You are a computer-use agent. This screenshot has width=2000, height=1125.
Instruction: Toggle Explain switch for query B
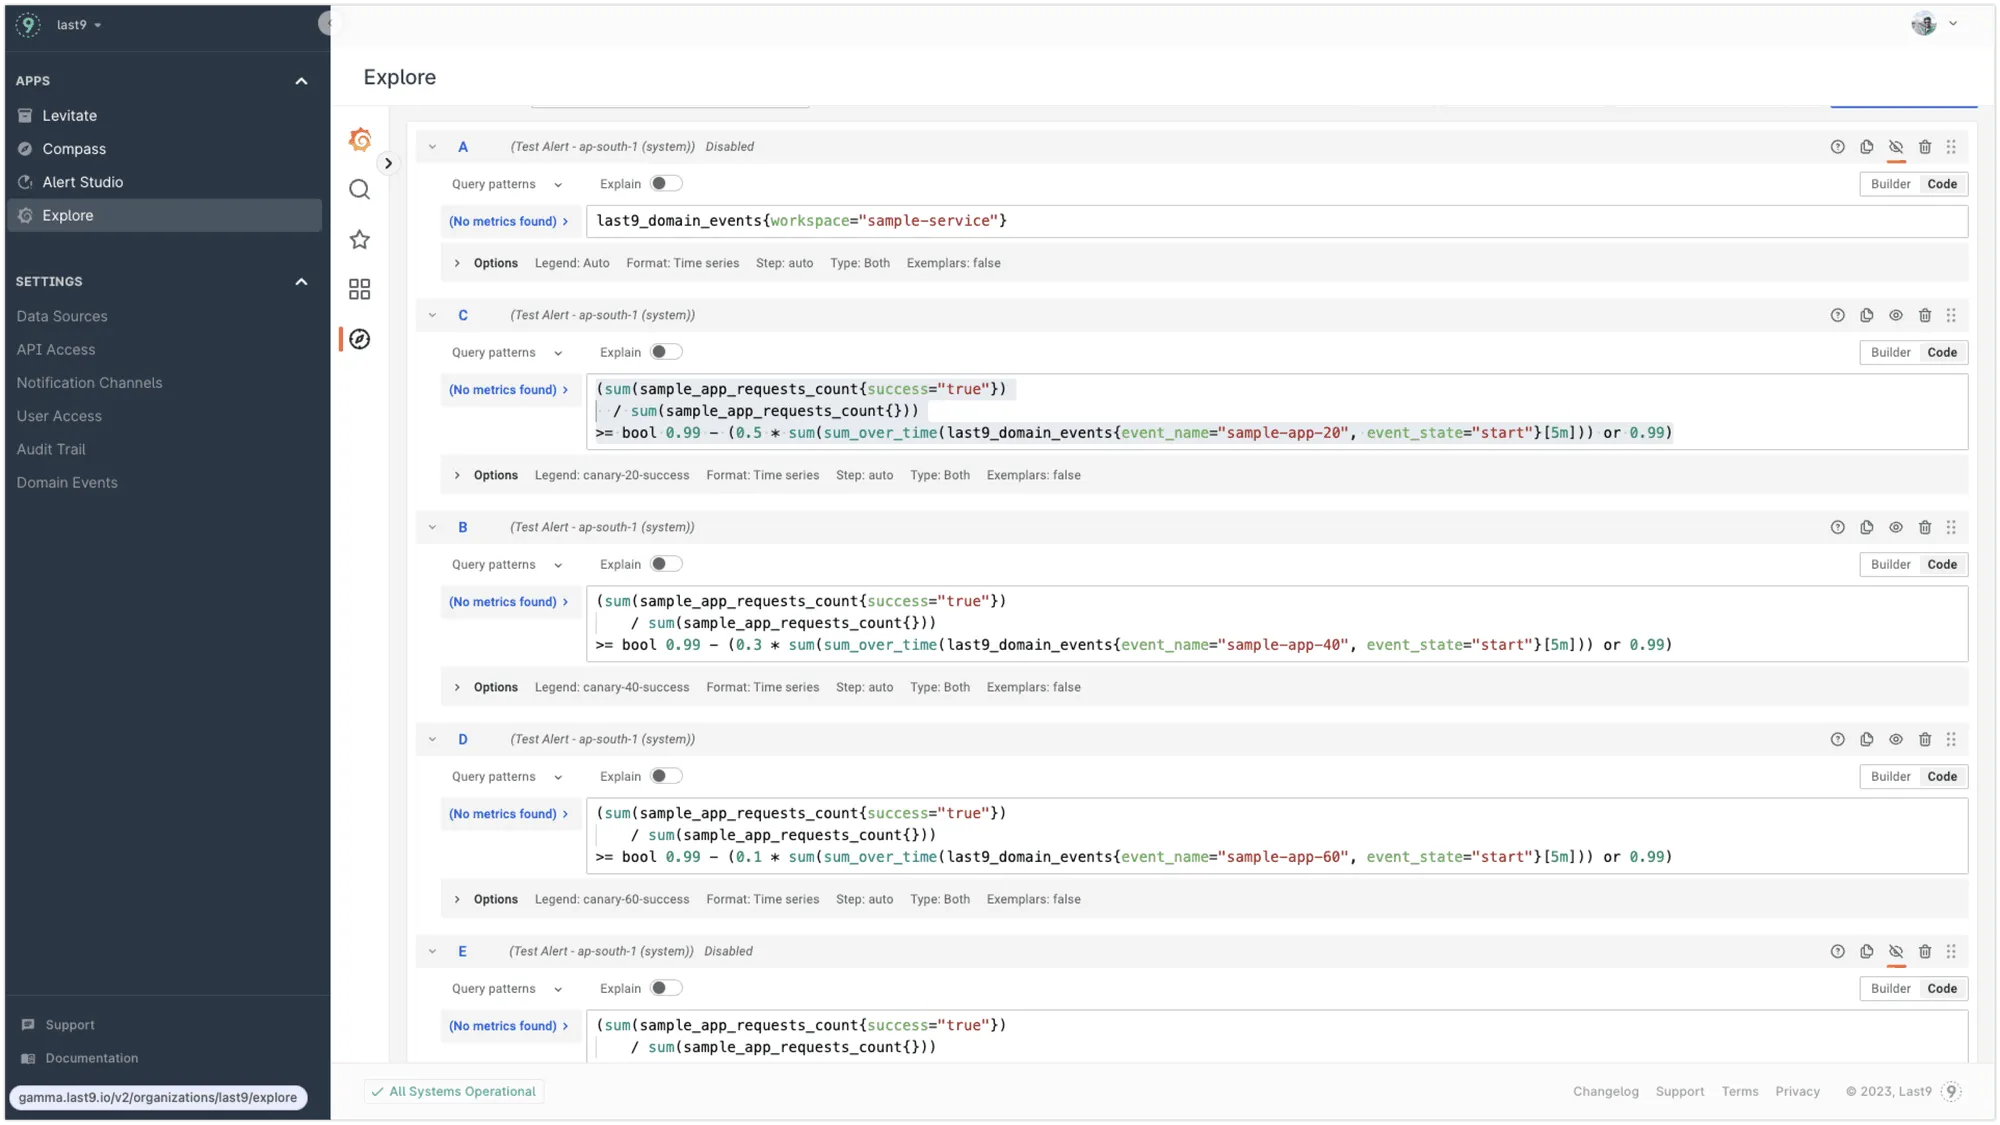coord(666,564)
